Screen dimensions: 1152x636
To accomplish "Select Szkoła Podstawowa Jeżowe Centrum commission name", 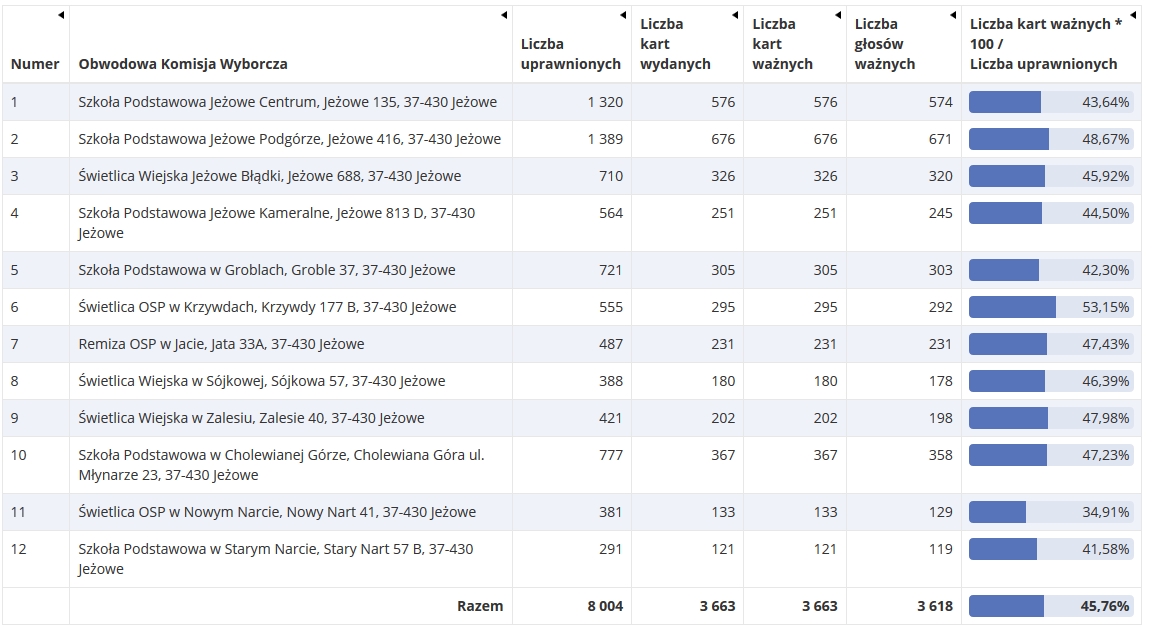I will 287,102.
